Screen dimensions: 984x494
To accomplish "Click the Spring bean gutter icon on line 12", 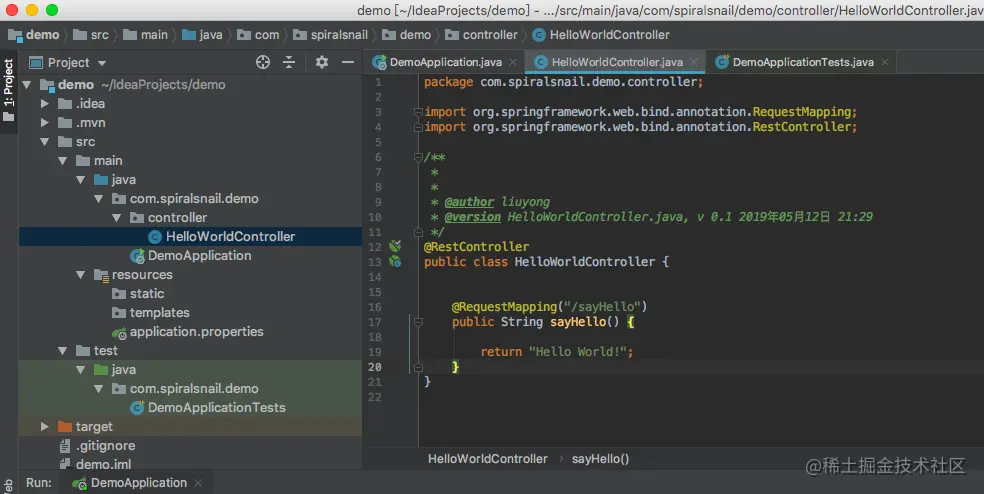I will 395,246.
